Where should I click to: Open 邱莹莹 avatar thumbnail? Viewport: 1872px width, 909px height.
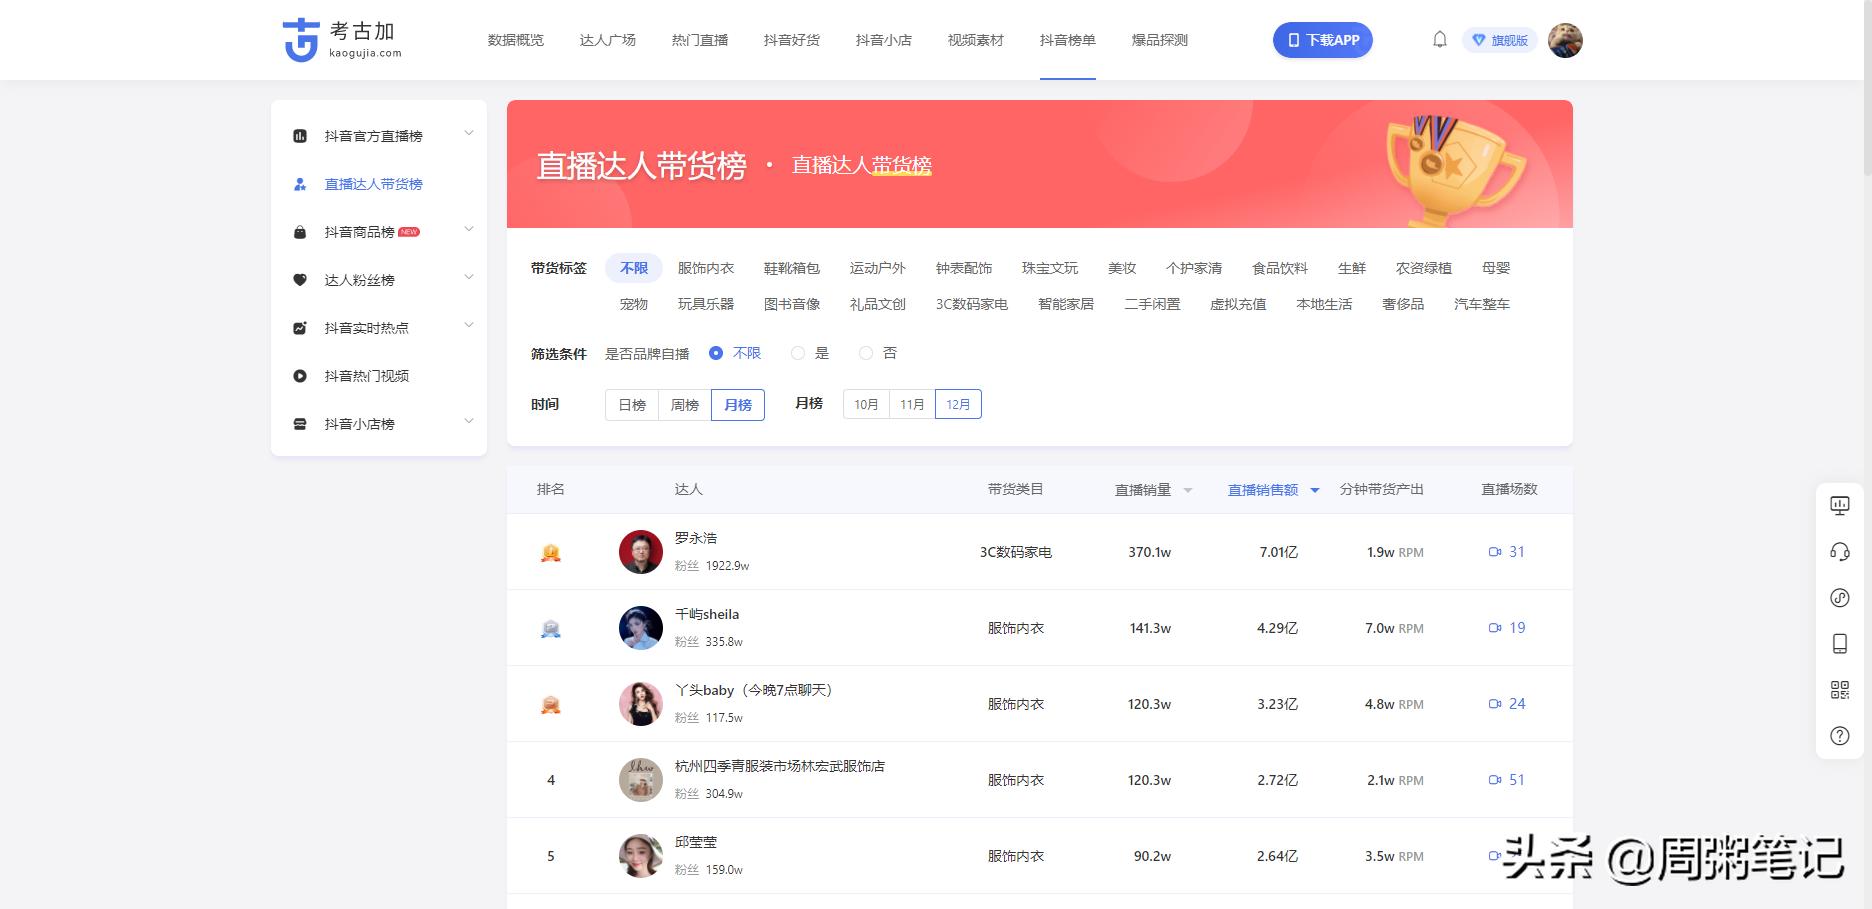click(x=641, y=856)
